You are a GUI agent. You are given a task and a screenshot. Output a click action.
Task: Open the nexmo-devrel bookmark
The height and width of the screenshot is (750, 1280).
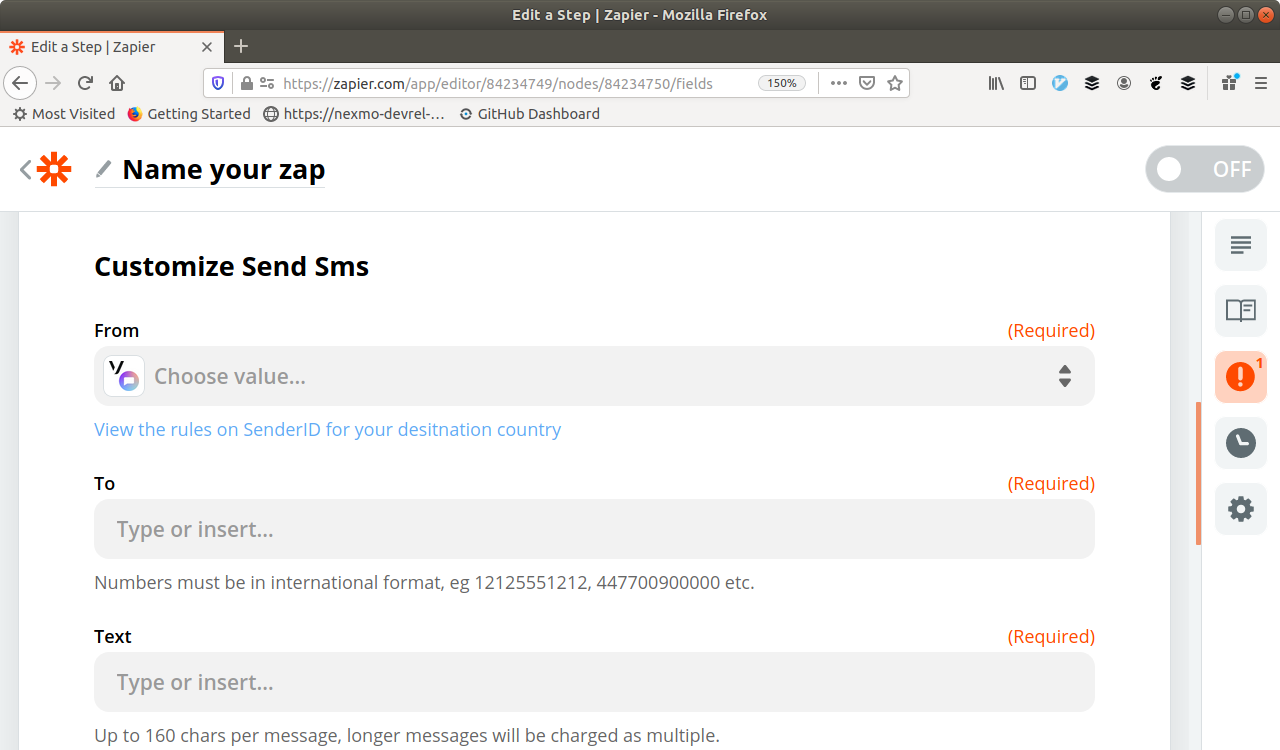pos(354,114)
